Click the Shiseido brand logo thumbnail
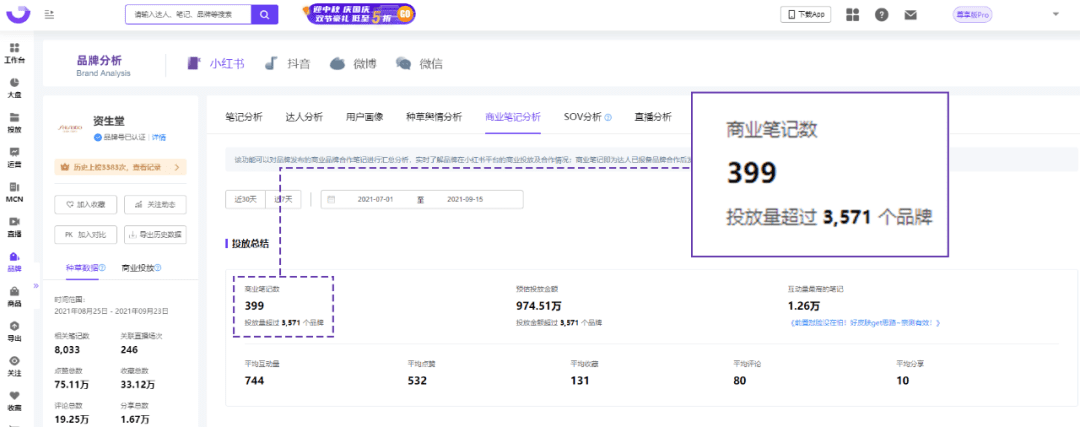The height and width of the screenshot is (427, 1080). pyautogui.click(x=70, y=127)
